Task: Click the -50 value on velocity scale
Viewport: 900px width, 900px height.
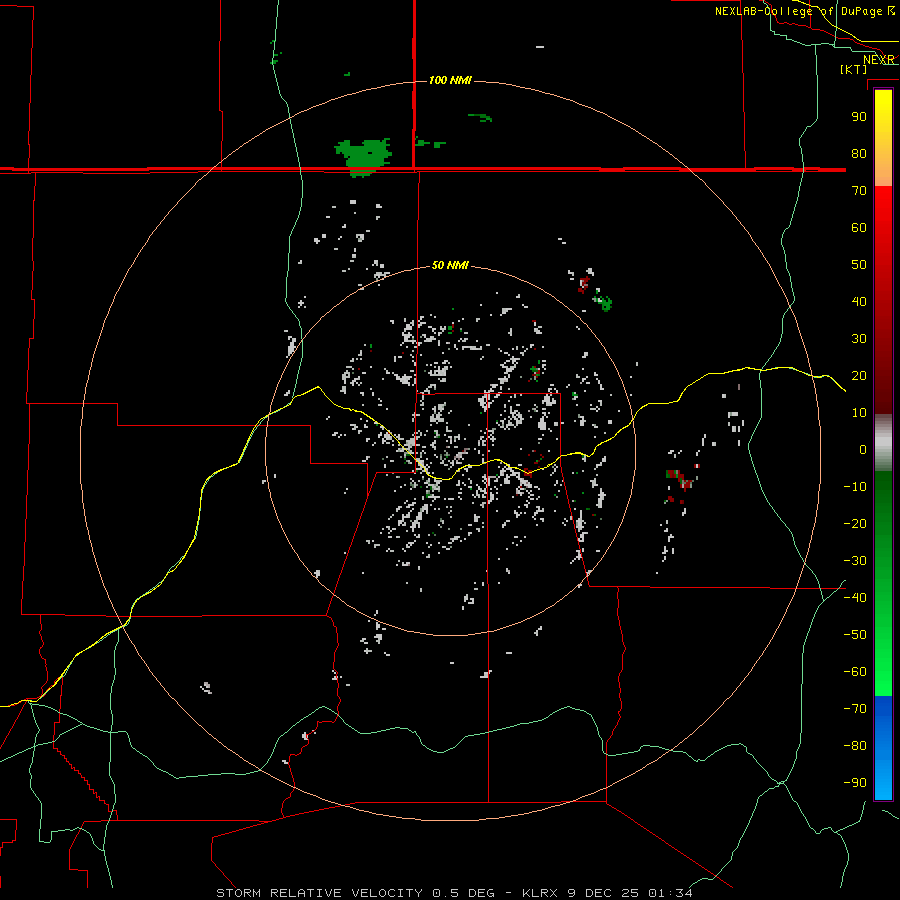Action: 855,635
